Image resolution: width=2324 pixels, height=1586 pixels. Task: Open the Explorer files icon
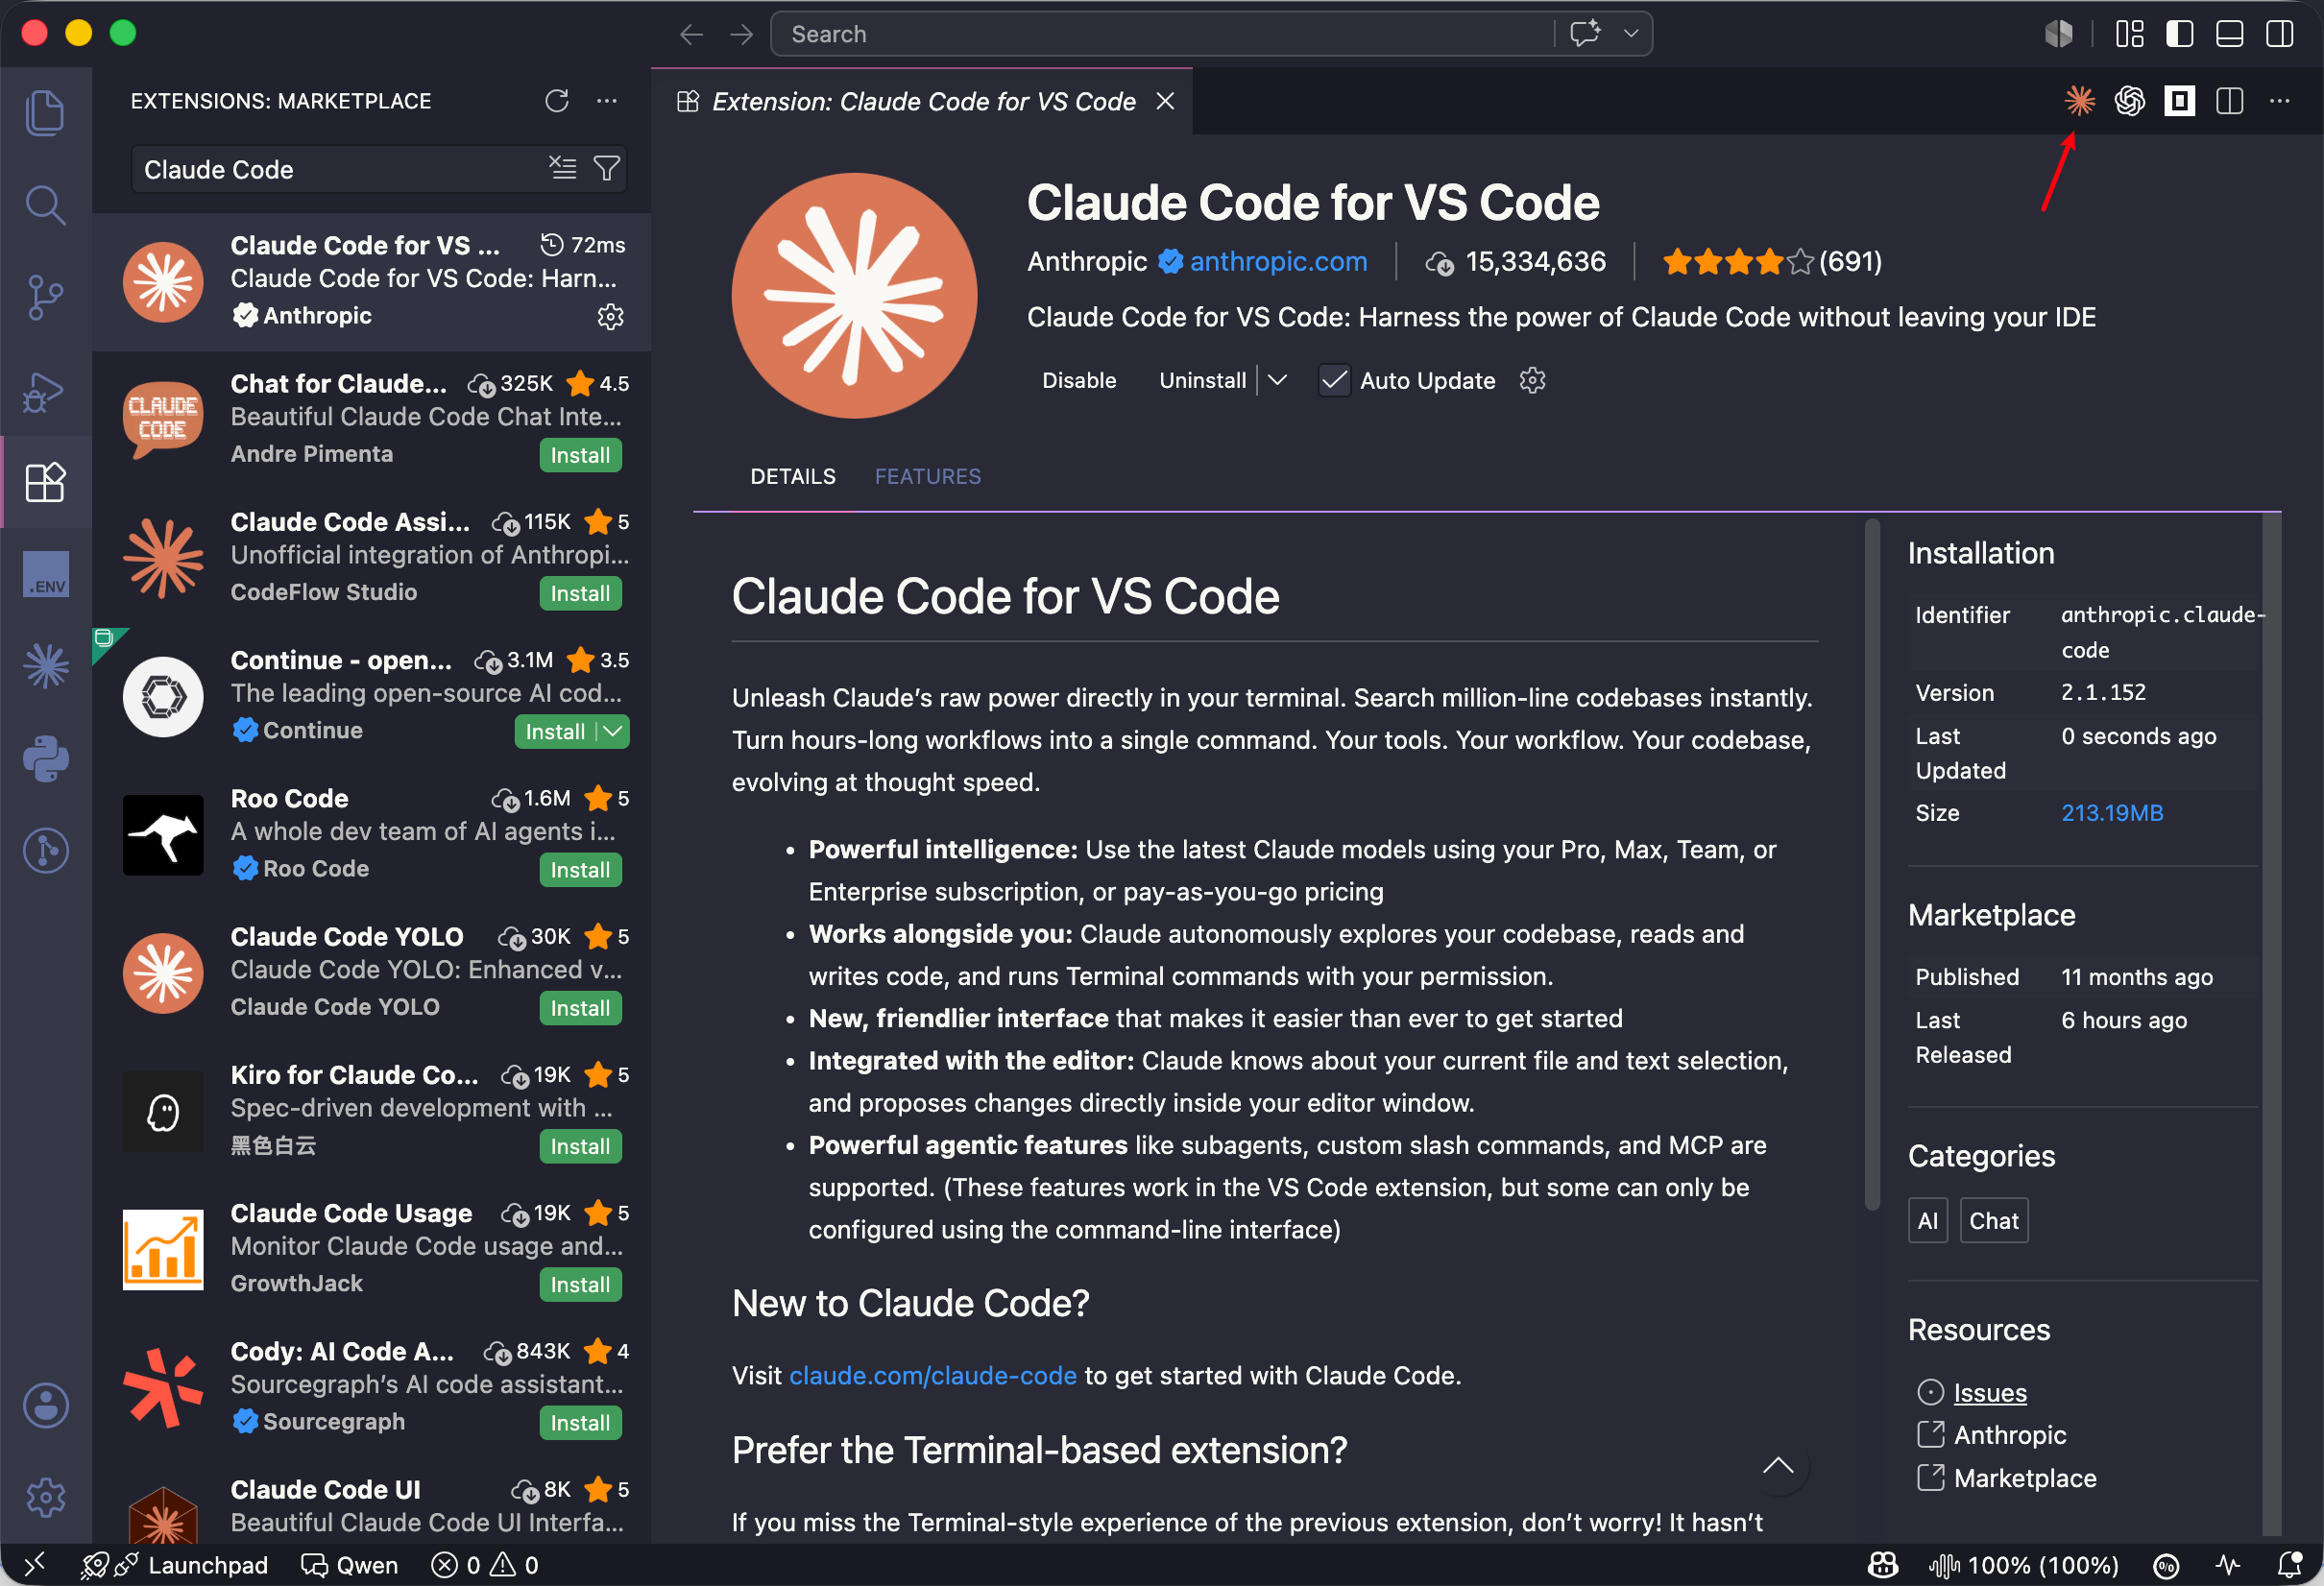pyautogui.click(x=45, y=112)
